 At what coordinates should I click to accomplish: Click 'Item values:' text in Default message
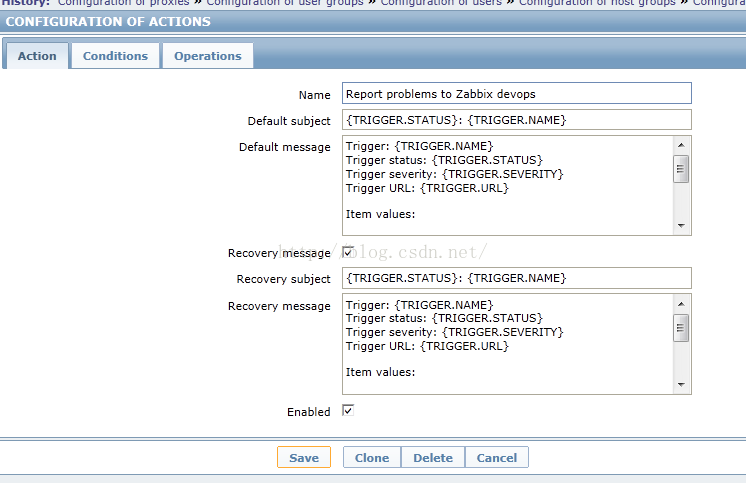point(380,214)
